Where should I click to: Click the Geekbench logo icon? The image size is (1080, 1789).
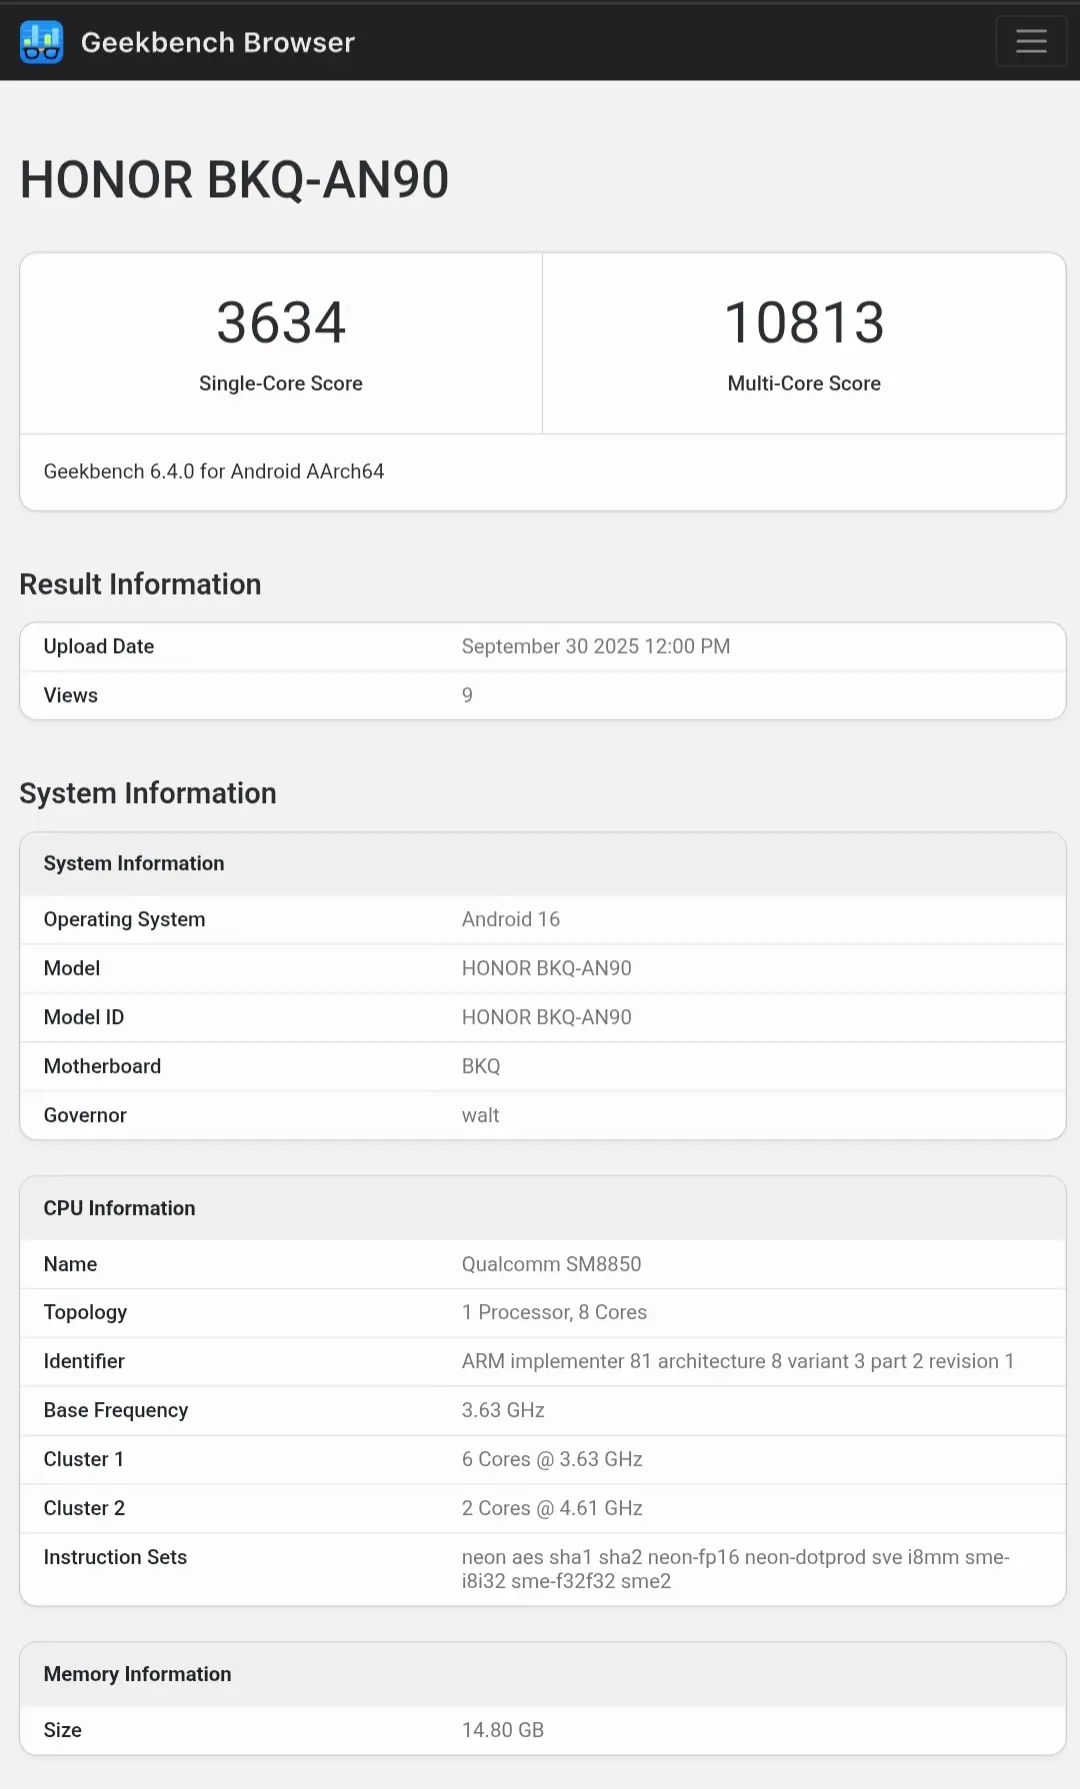point(42,42)
